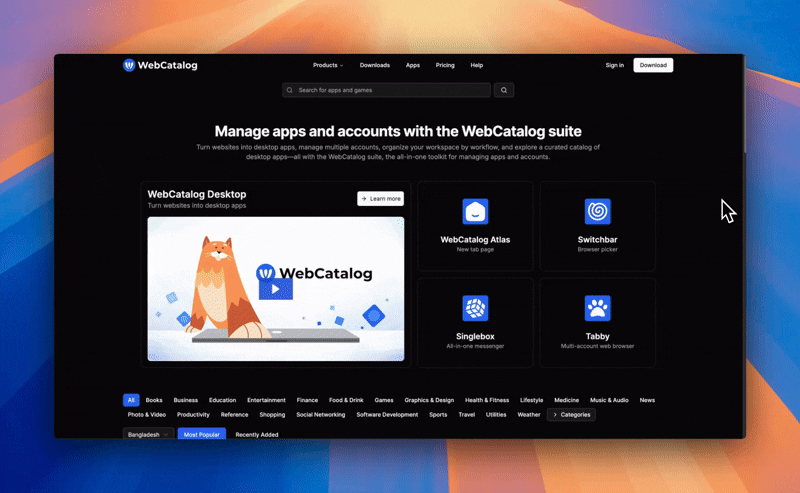Switch to Most Popular sorting
Image resolution: width=800 pixels, height=493 pixels.
coord(202,434)
